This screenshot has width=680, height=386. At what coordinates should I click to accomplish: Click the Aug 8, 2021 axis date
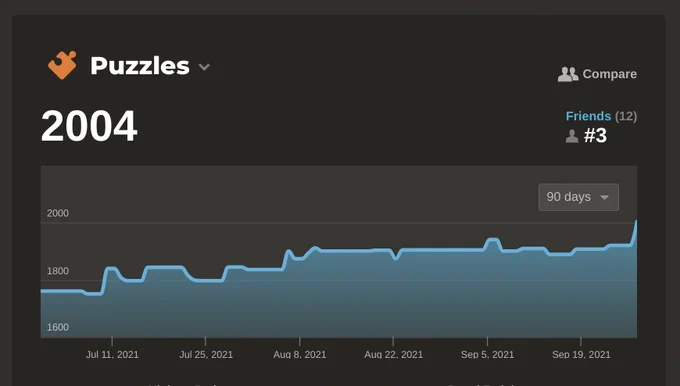tap(300, 354)
